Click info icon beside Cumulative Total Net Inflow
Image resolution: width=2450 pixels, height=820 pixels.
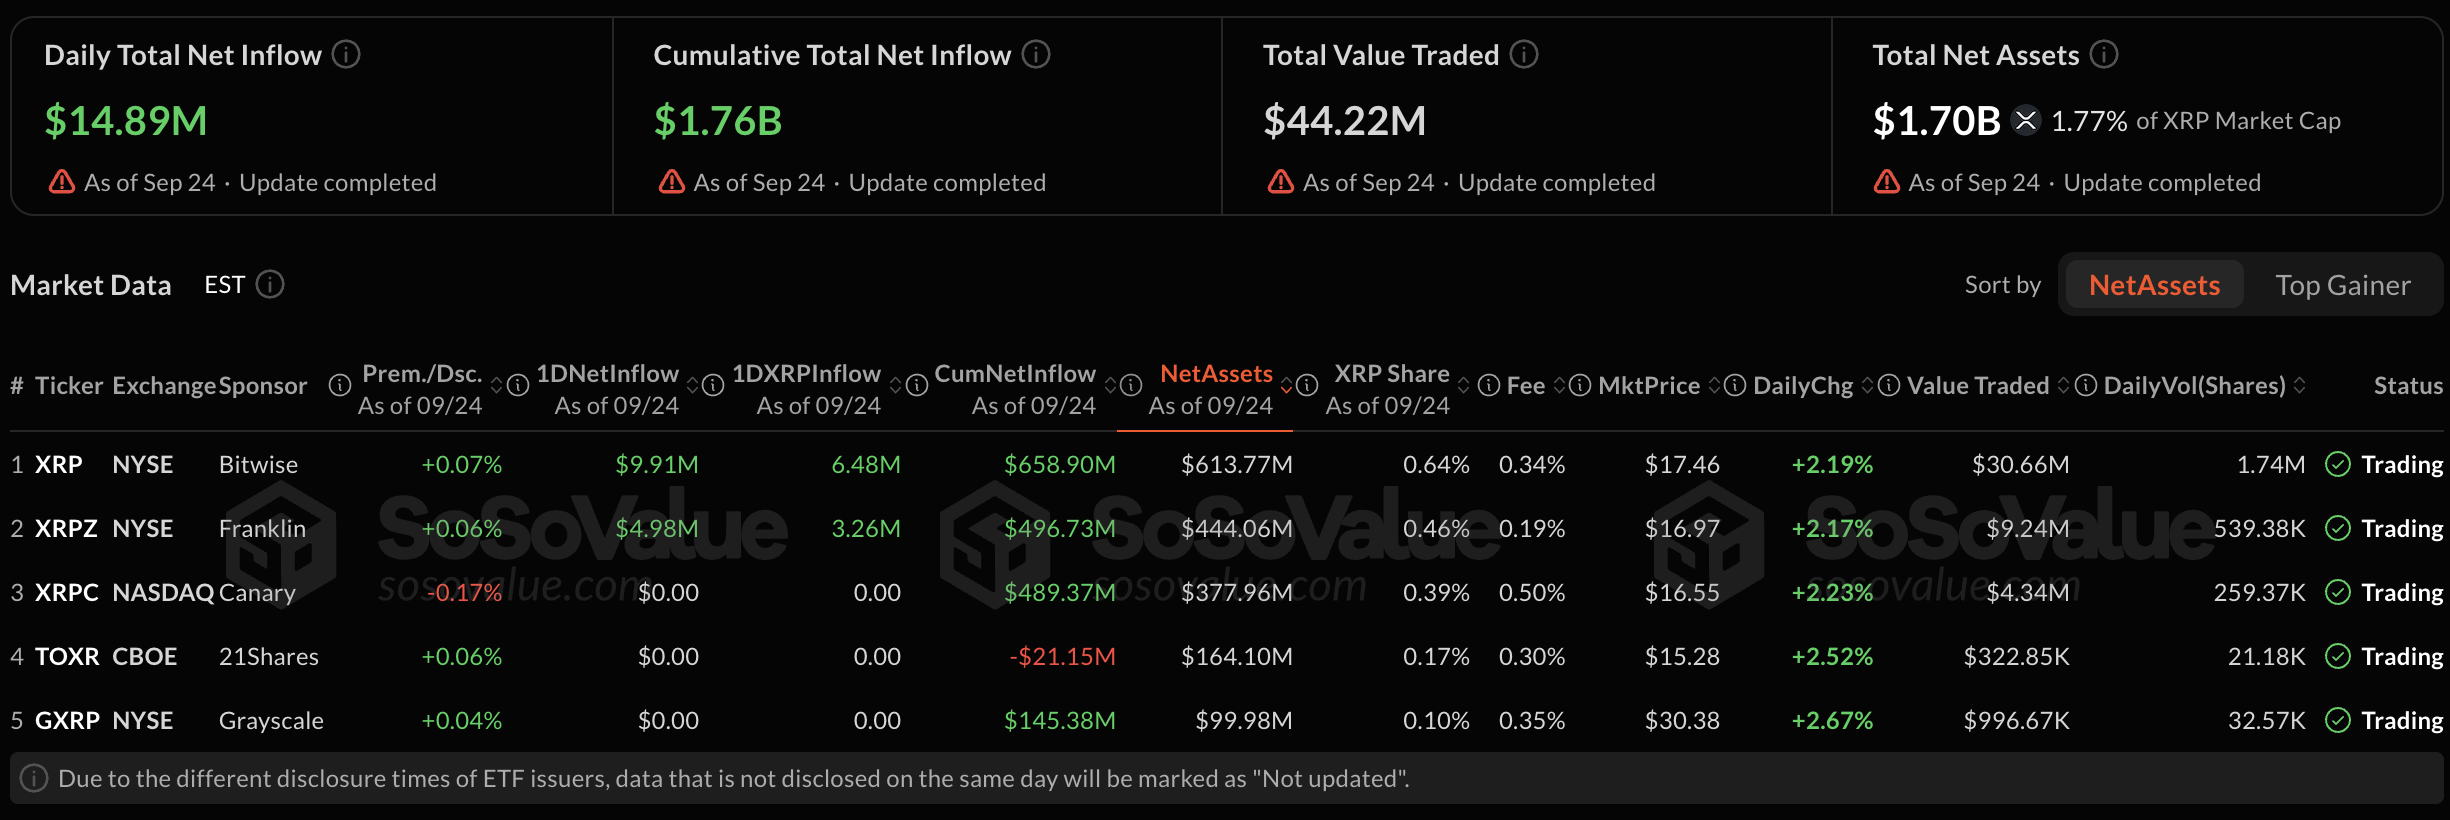[1036, 54]
